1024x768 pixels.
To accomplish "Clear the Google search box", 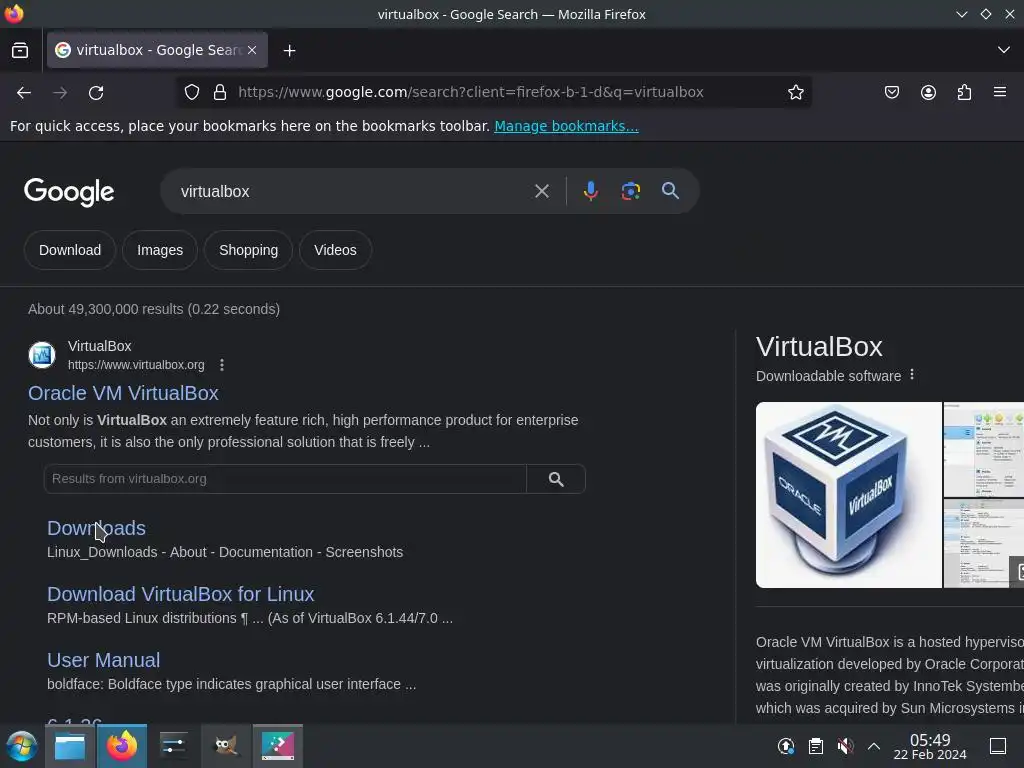I will click(x=541, y=191).
